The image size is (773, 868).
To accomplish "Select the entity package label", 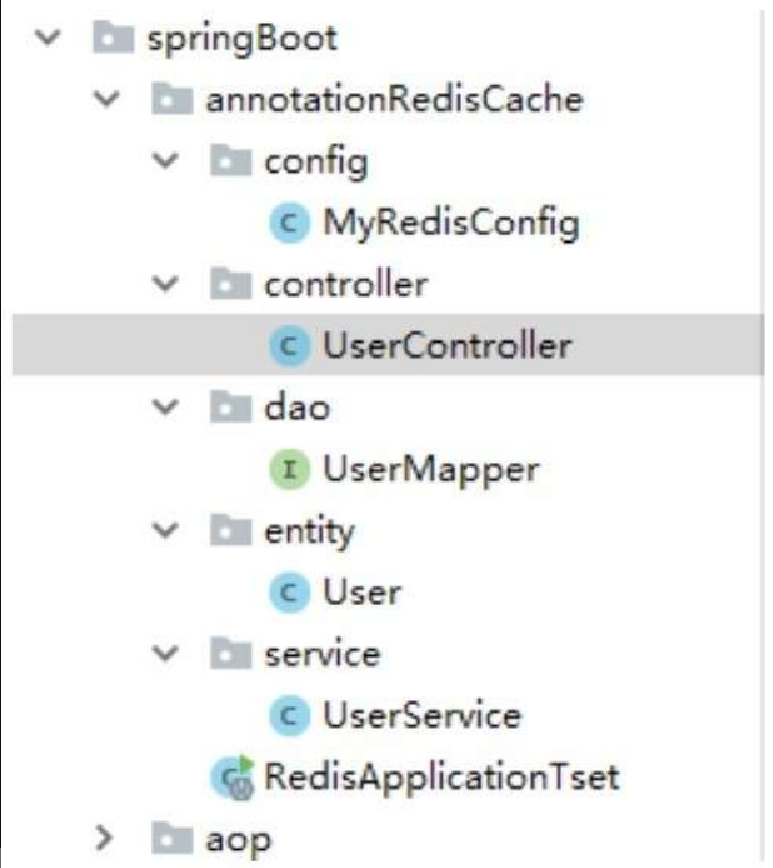I will 309,532.
